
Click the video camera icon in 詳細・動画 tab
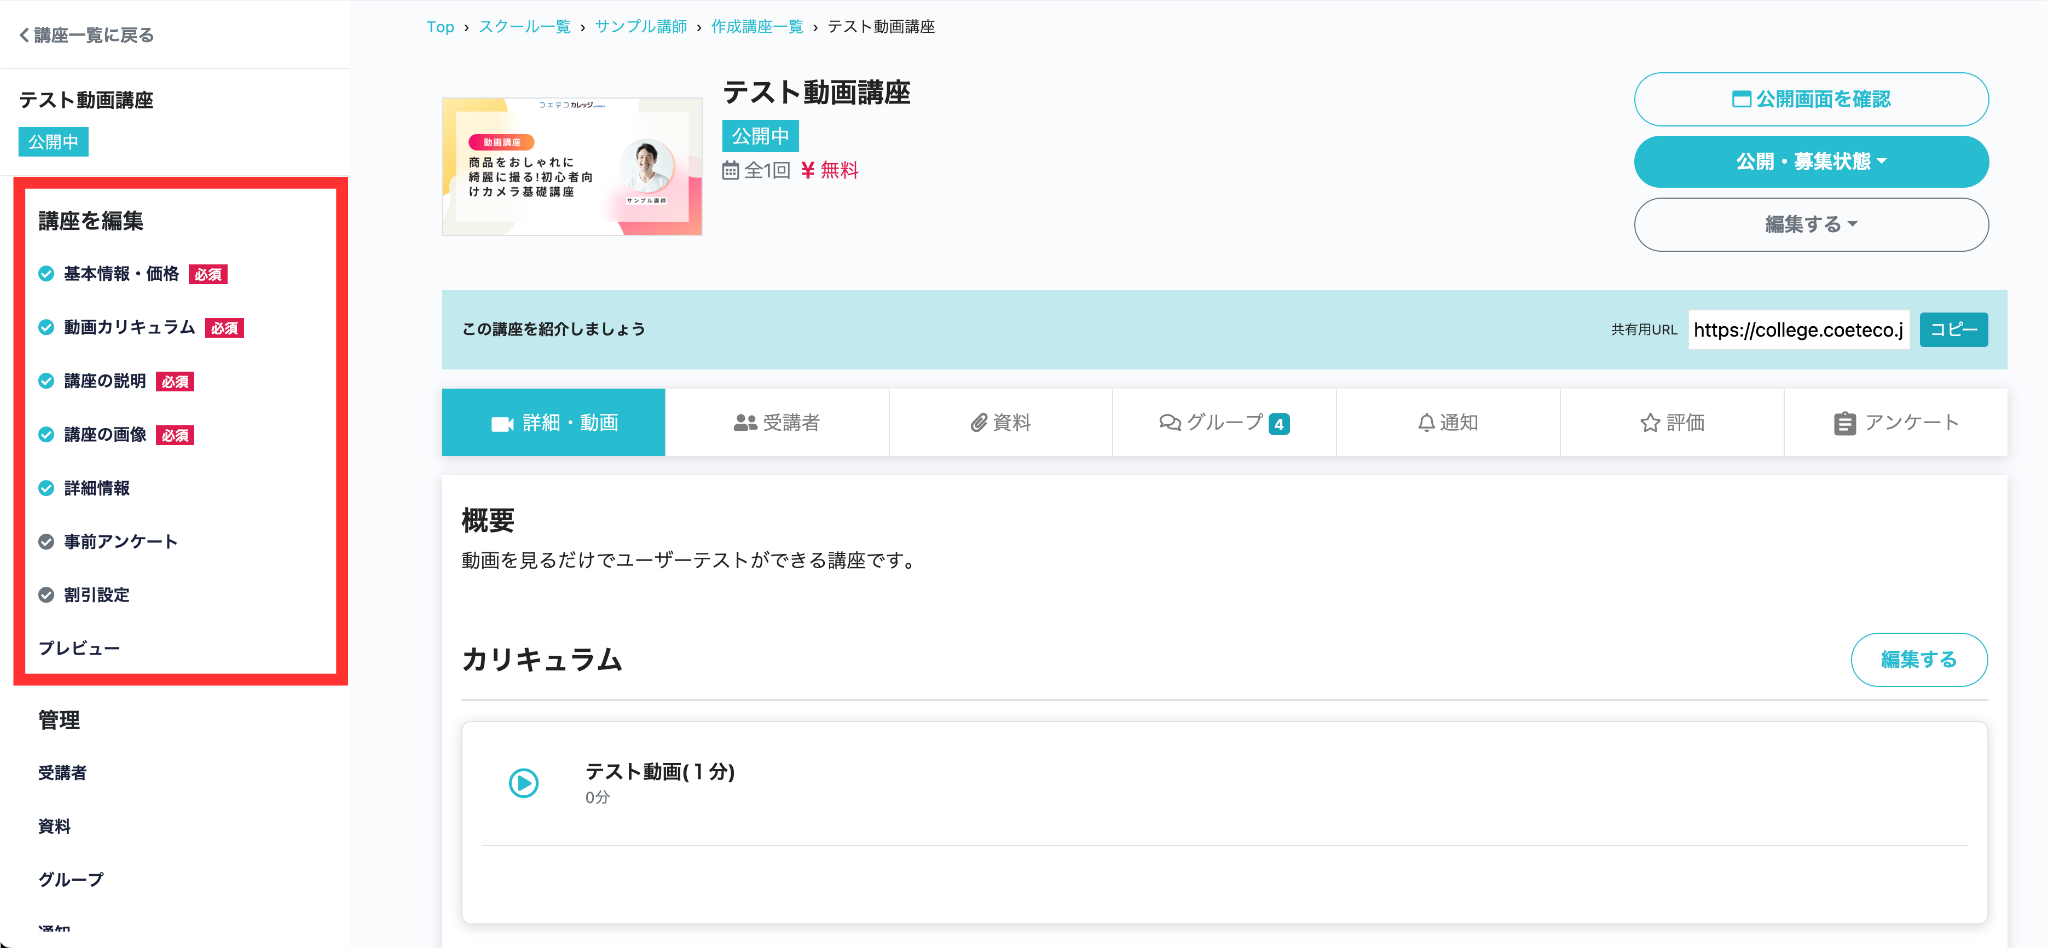[x=502, y=424]
